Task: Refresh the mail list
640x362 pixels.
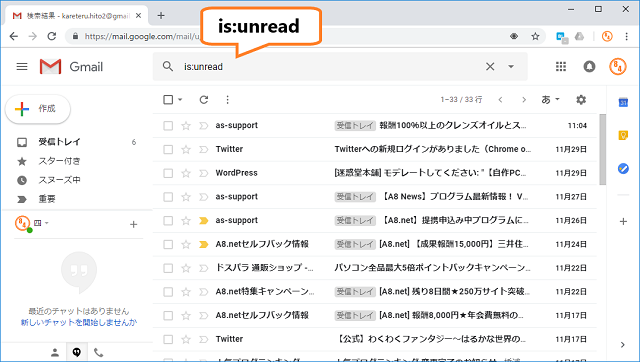Action: click(204, 100)
